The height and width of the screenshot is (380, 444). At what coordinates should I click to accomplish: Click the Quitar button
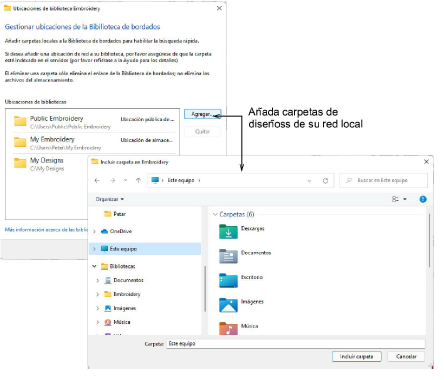[202, 132]
